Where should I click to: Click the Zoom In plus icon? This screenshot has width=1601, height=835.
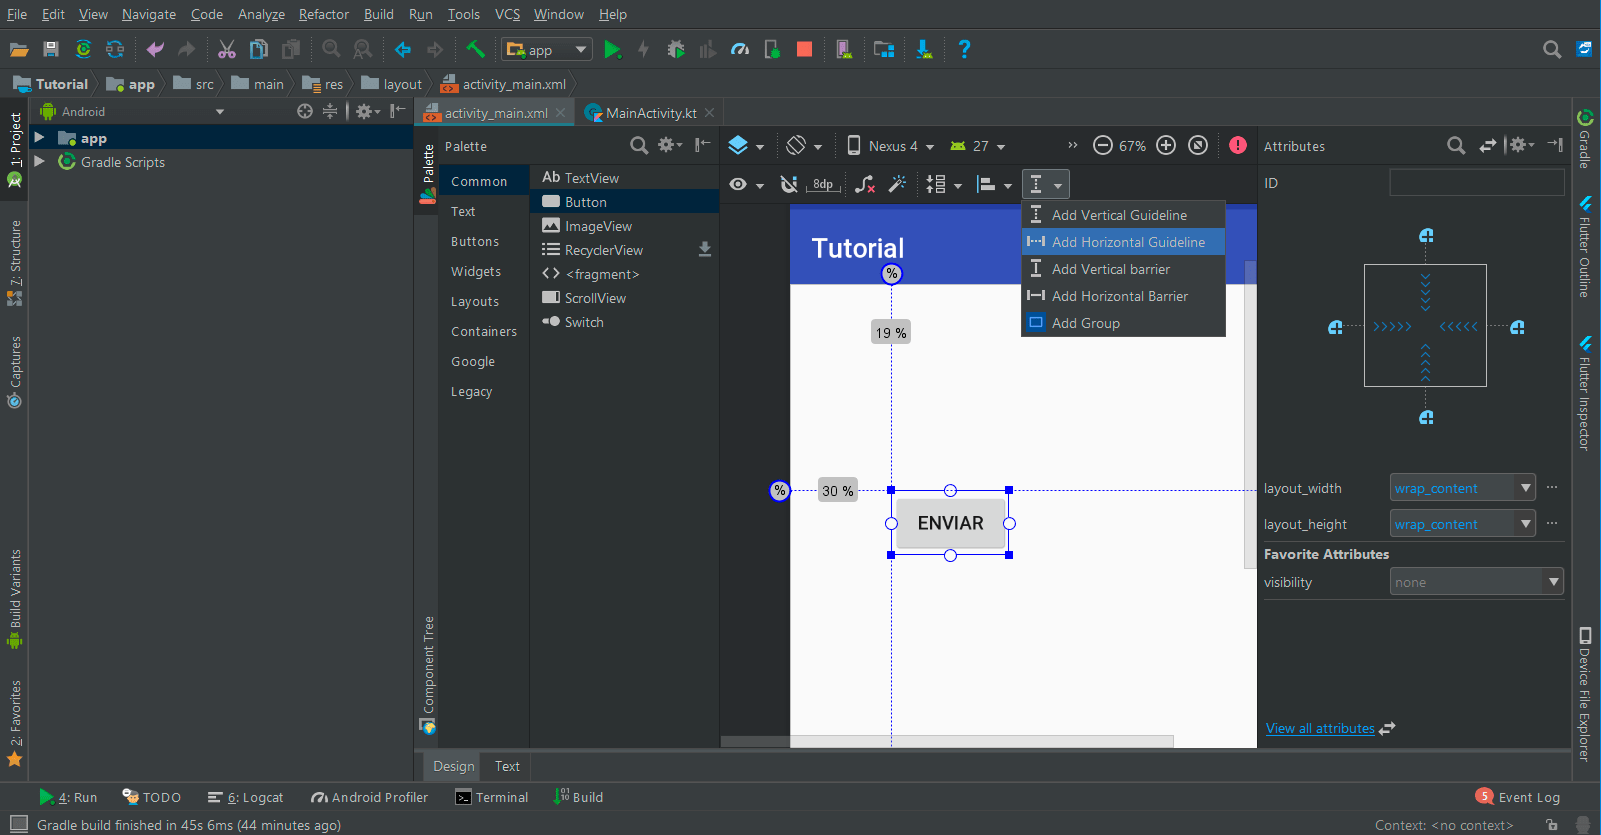coord(1166,145)
